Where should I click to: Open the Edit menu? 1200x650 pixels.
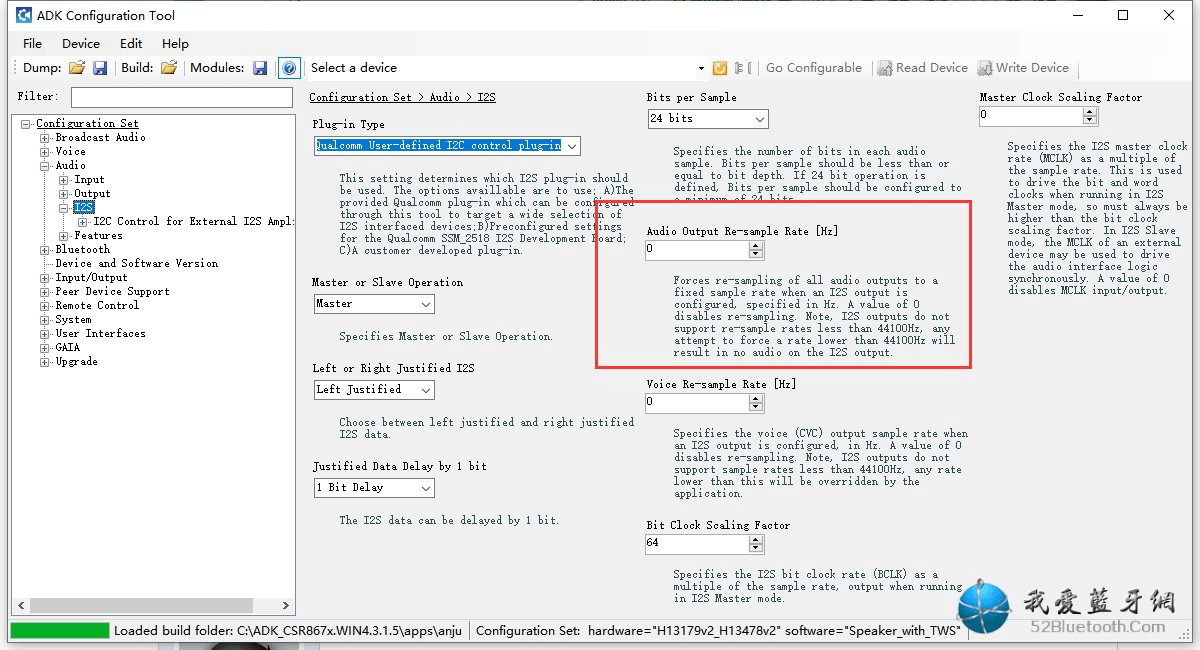tap(131, 44)
